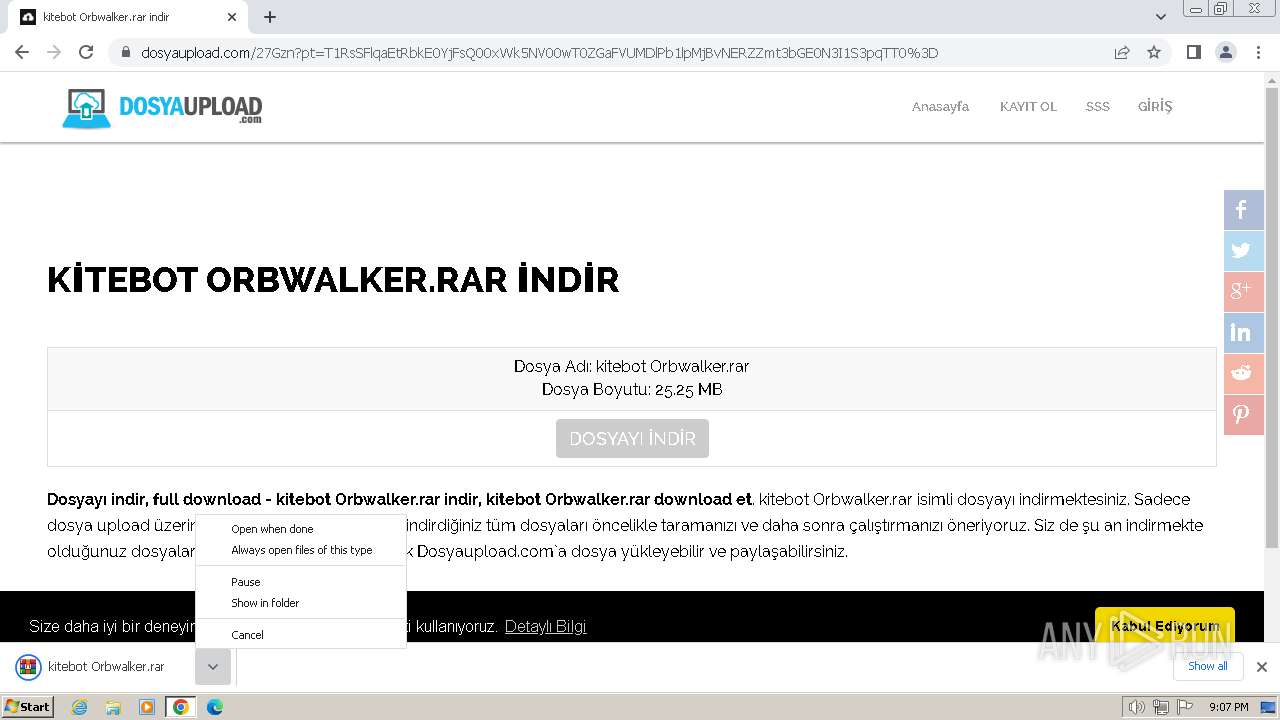Screen dimensions: 1280x720
Task: Close the downloads bar
Action: click(1262, 667)
